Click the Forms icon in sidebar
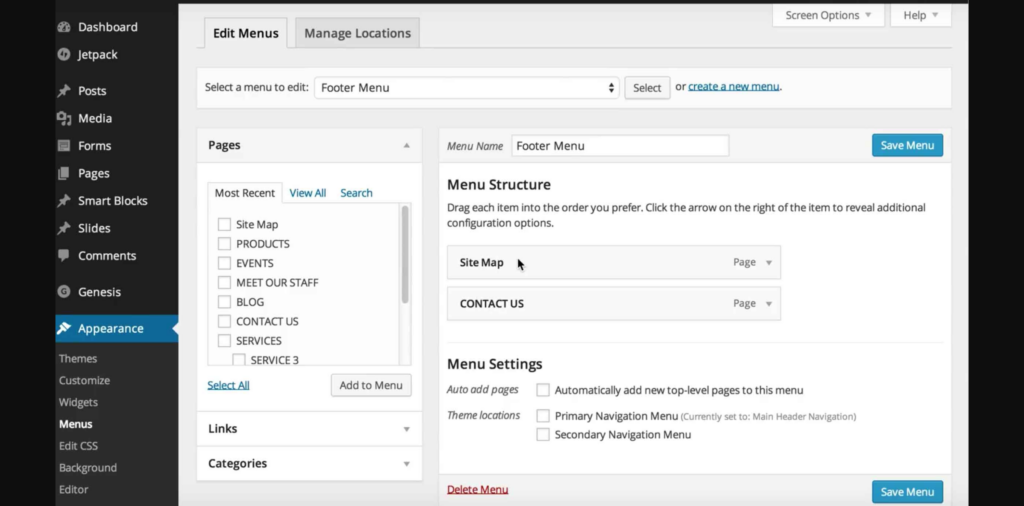 pyautogui.click(x=64, y=146)
